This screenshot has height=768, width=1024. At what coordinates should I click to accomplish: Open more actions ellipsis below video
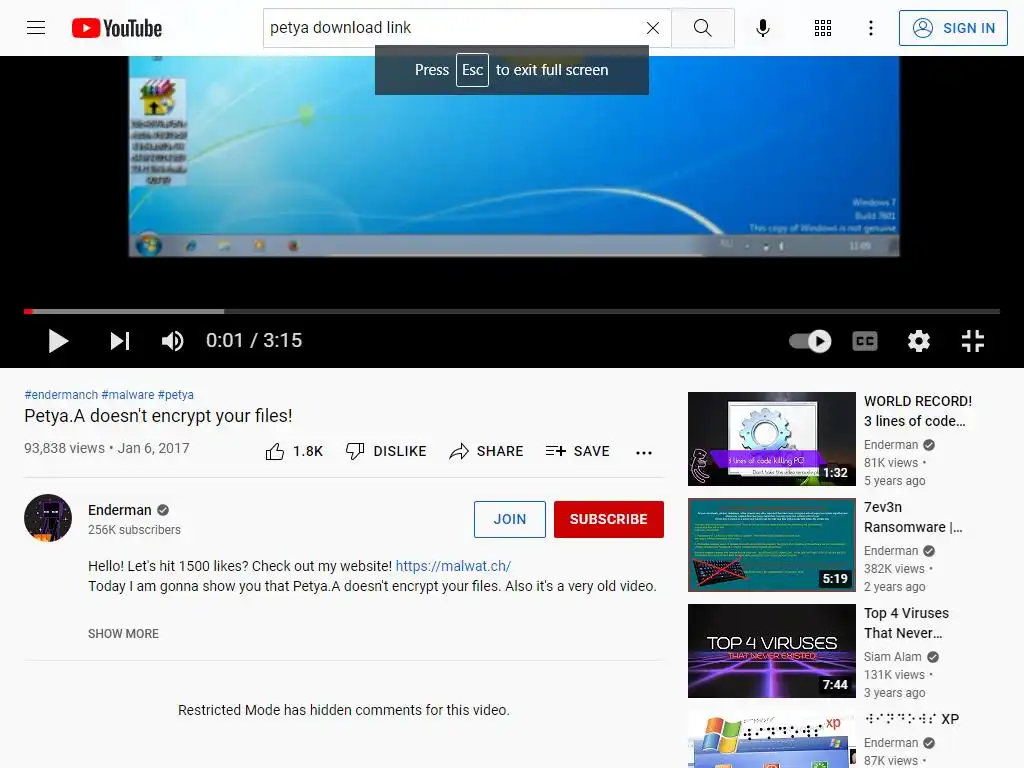[644, 452]
